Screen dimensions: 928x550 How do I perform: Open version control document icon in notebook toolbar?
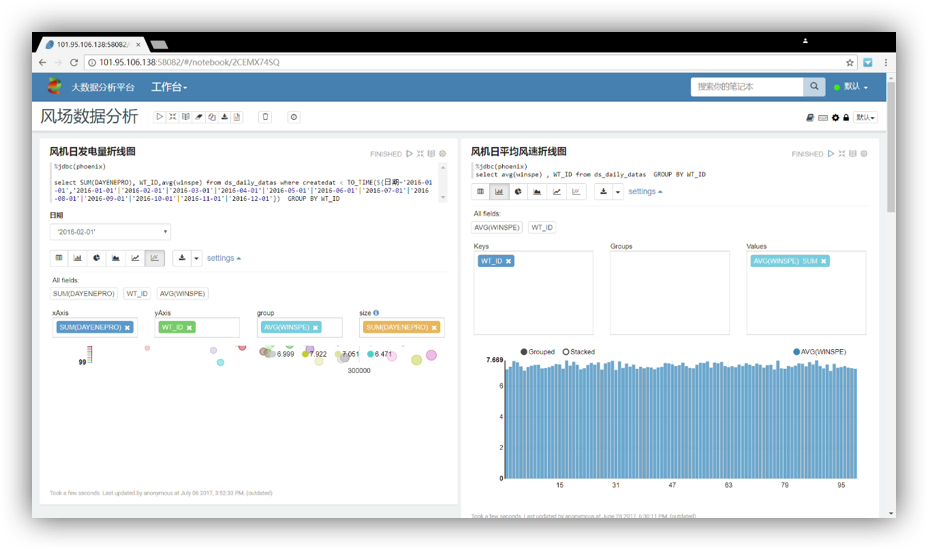pyautogui.click(x=237, y=117)
